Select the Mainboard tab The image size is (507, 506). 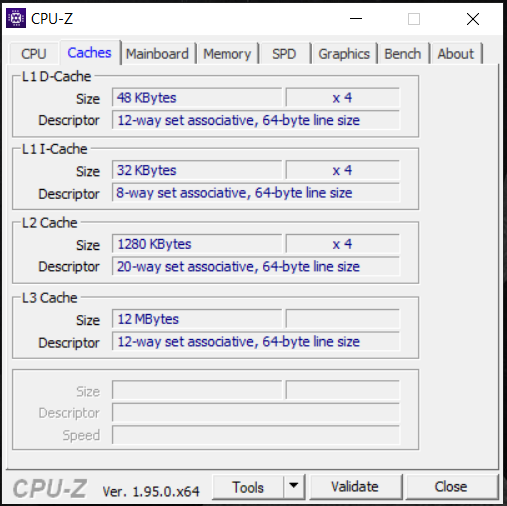point(157,54)
